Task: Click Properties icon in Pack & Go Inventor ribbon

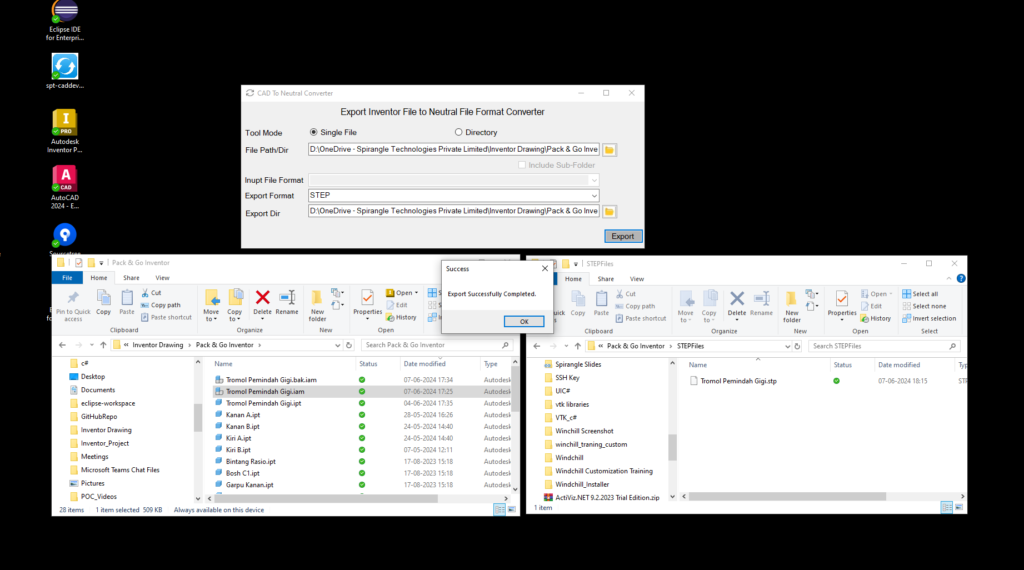Action: [368, 306]
